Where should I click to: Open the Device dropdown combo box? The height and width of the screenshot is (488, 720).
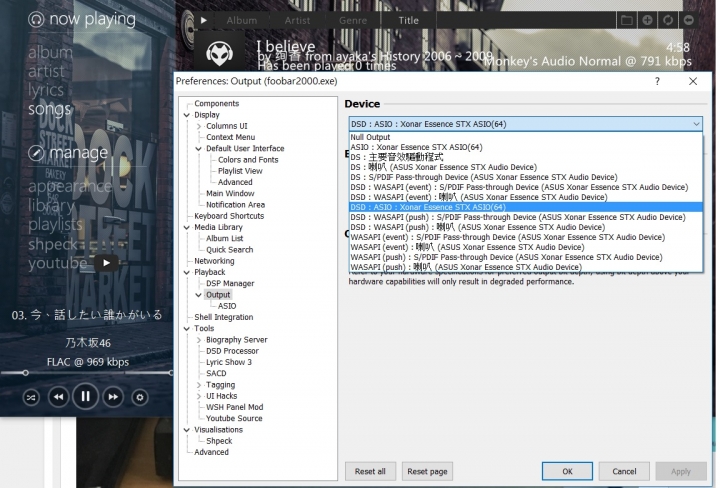pos(525,124)
